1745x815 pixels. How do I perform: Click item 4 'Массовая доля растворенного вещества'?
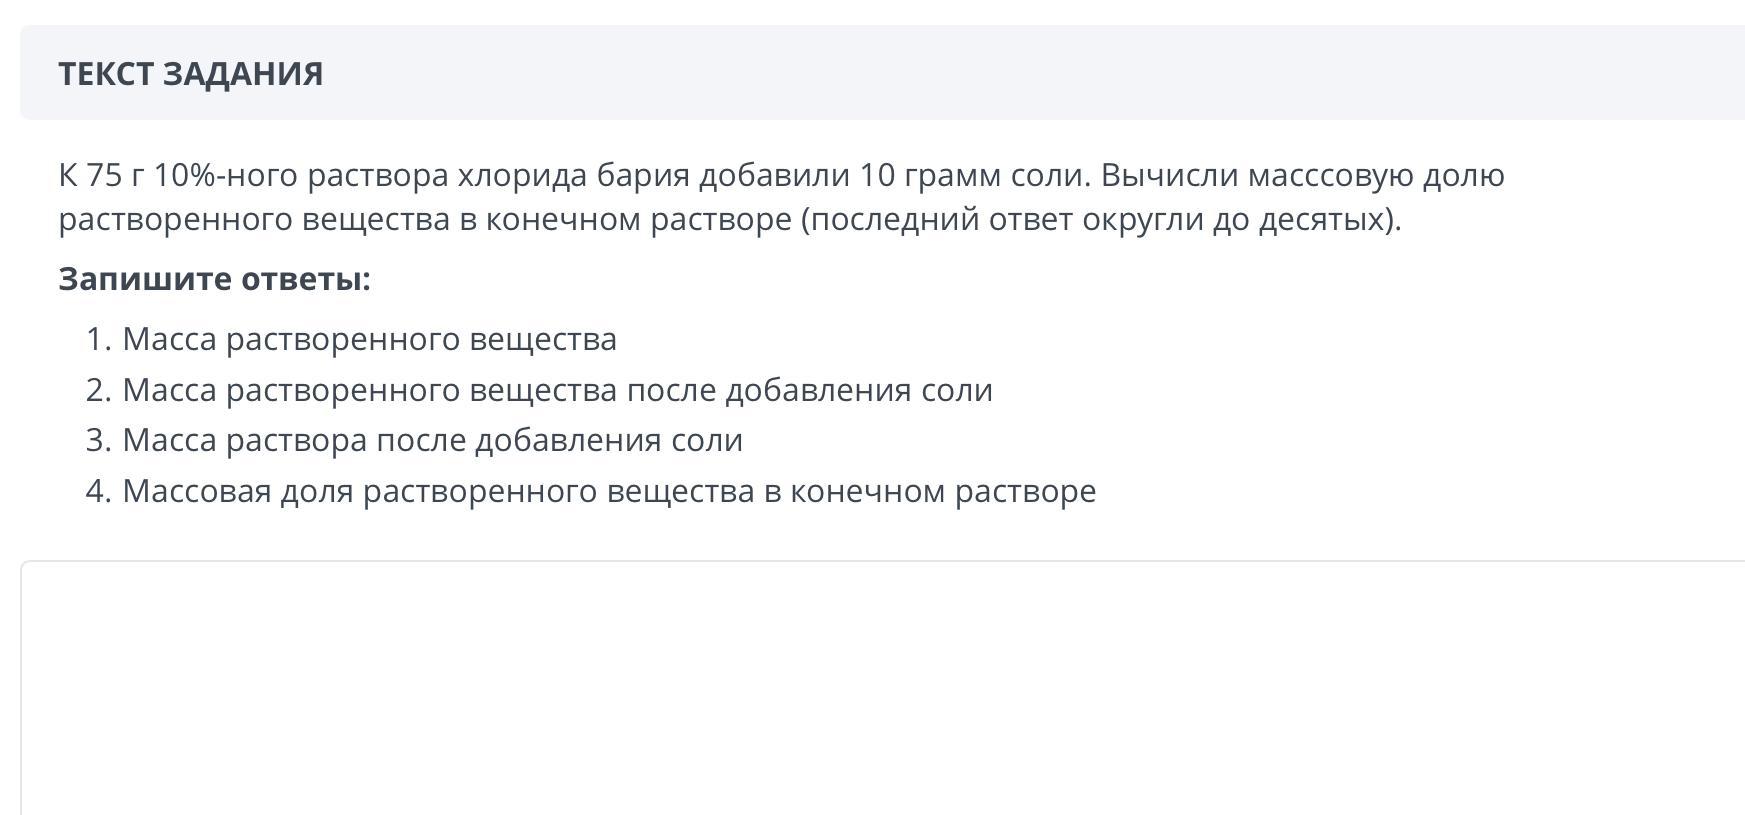coord(609,491)
